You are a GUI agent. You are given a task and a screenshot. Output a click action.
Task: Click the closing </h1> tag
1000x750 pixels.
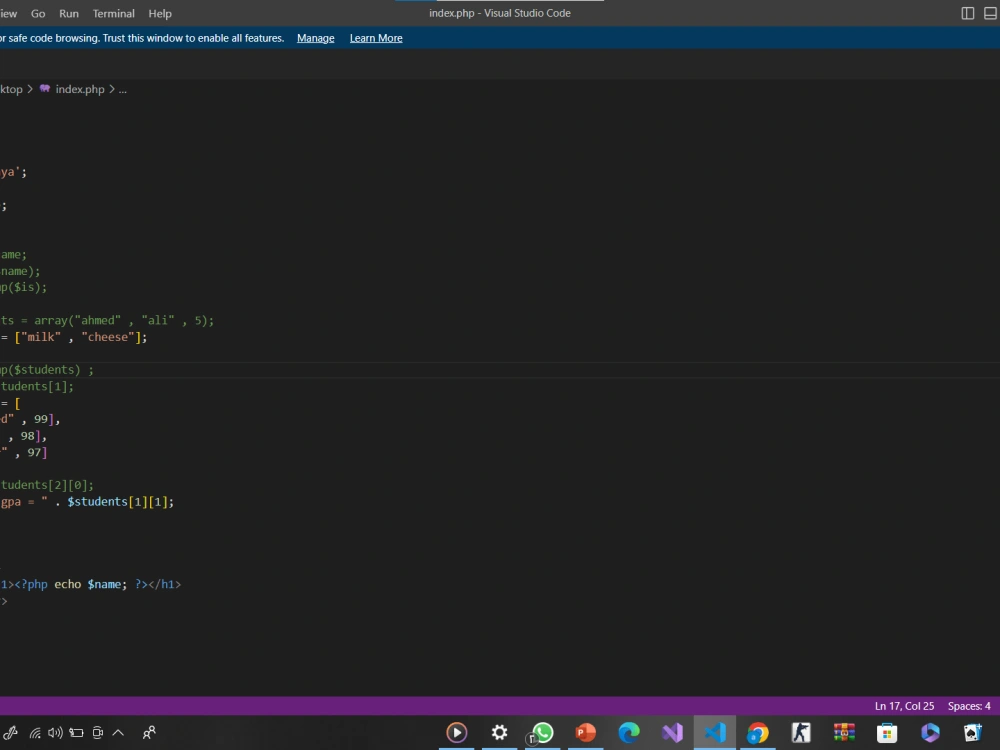165,584
